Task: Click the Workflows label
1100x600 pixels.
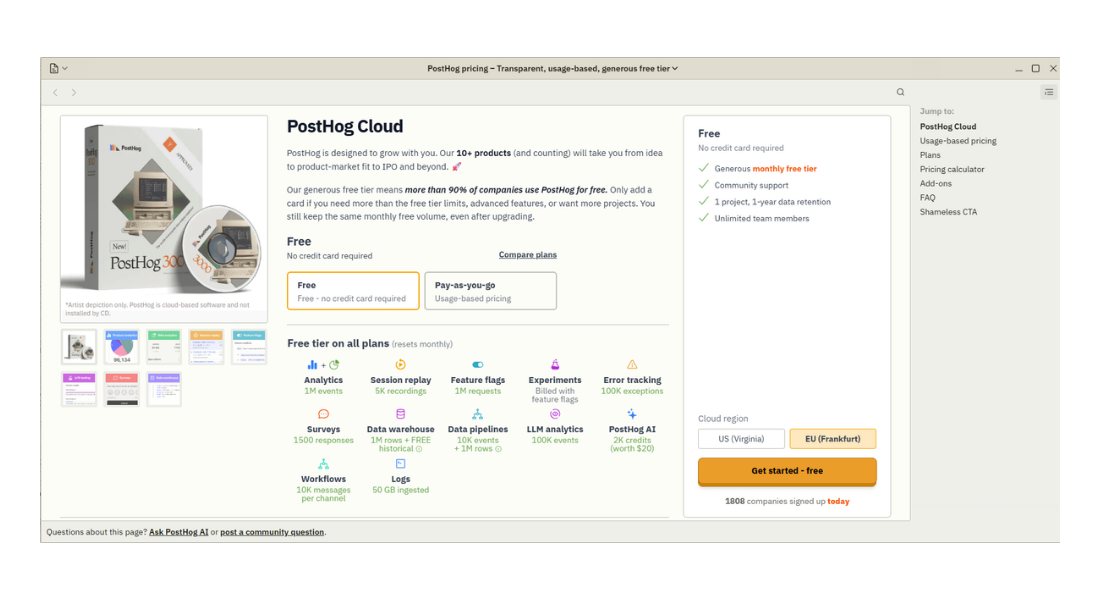Action: coord(323,479)
